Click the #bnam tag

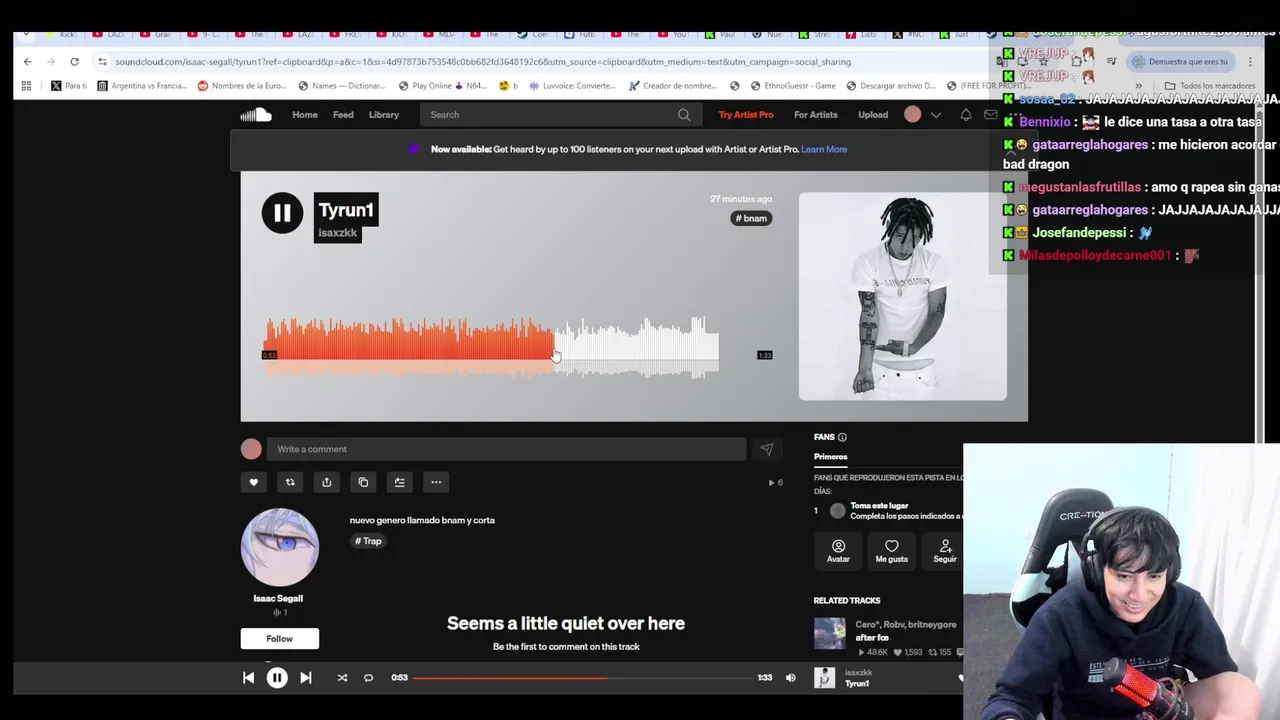click(x=752, y=218)
